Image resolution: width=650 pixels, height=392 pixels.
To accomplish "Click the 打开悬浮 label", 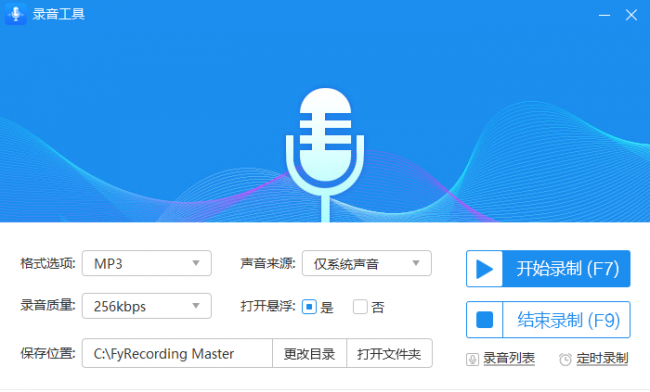I will click(268, 306).
